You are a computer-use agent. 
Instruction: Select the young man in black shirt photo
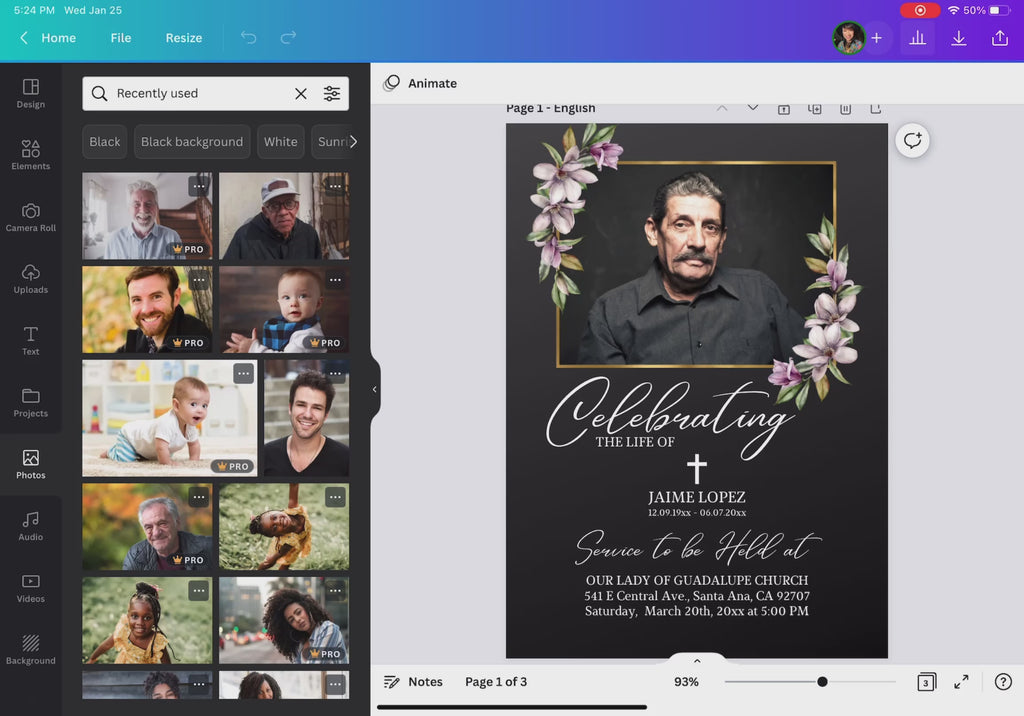coord(306,418)
